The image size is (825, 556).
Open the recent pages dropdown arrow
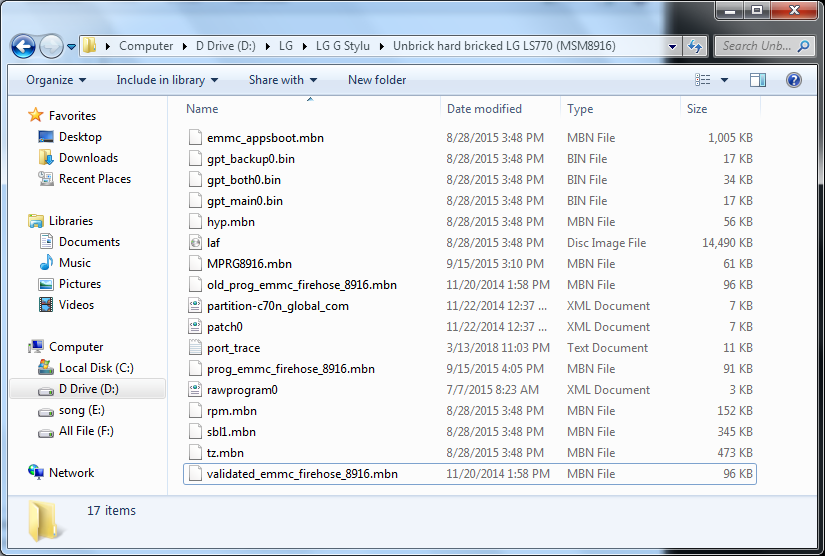point(72,47)
